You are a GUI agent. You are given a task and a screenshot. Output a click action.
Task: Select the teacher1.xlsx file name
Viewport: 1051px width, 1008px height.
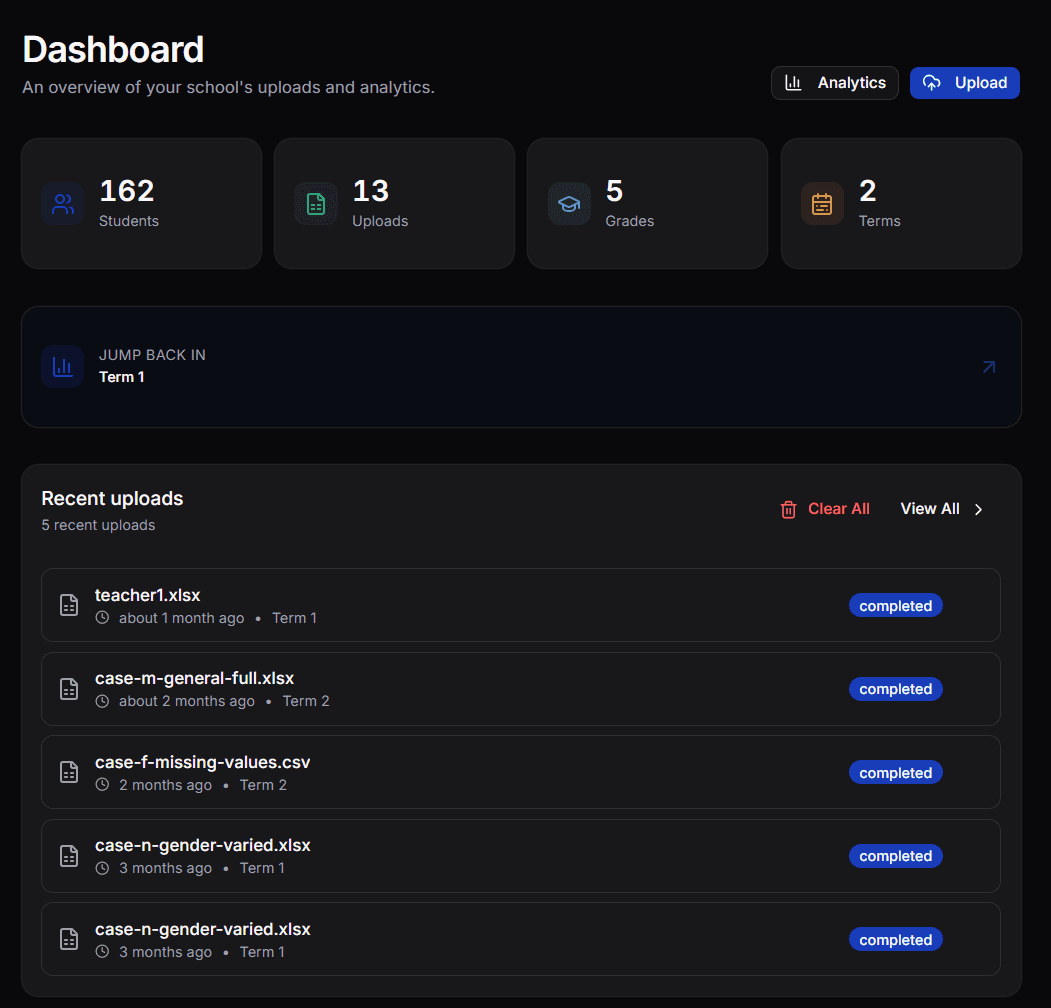click(147, 595)
